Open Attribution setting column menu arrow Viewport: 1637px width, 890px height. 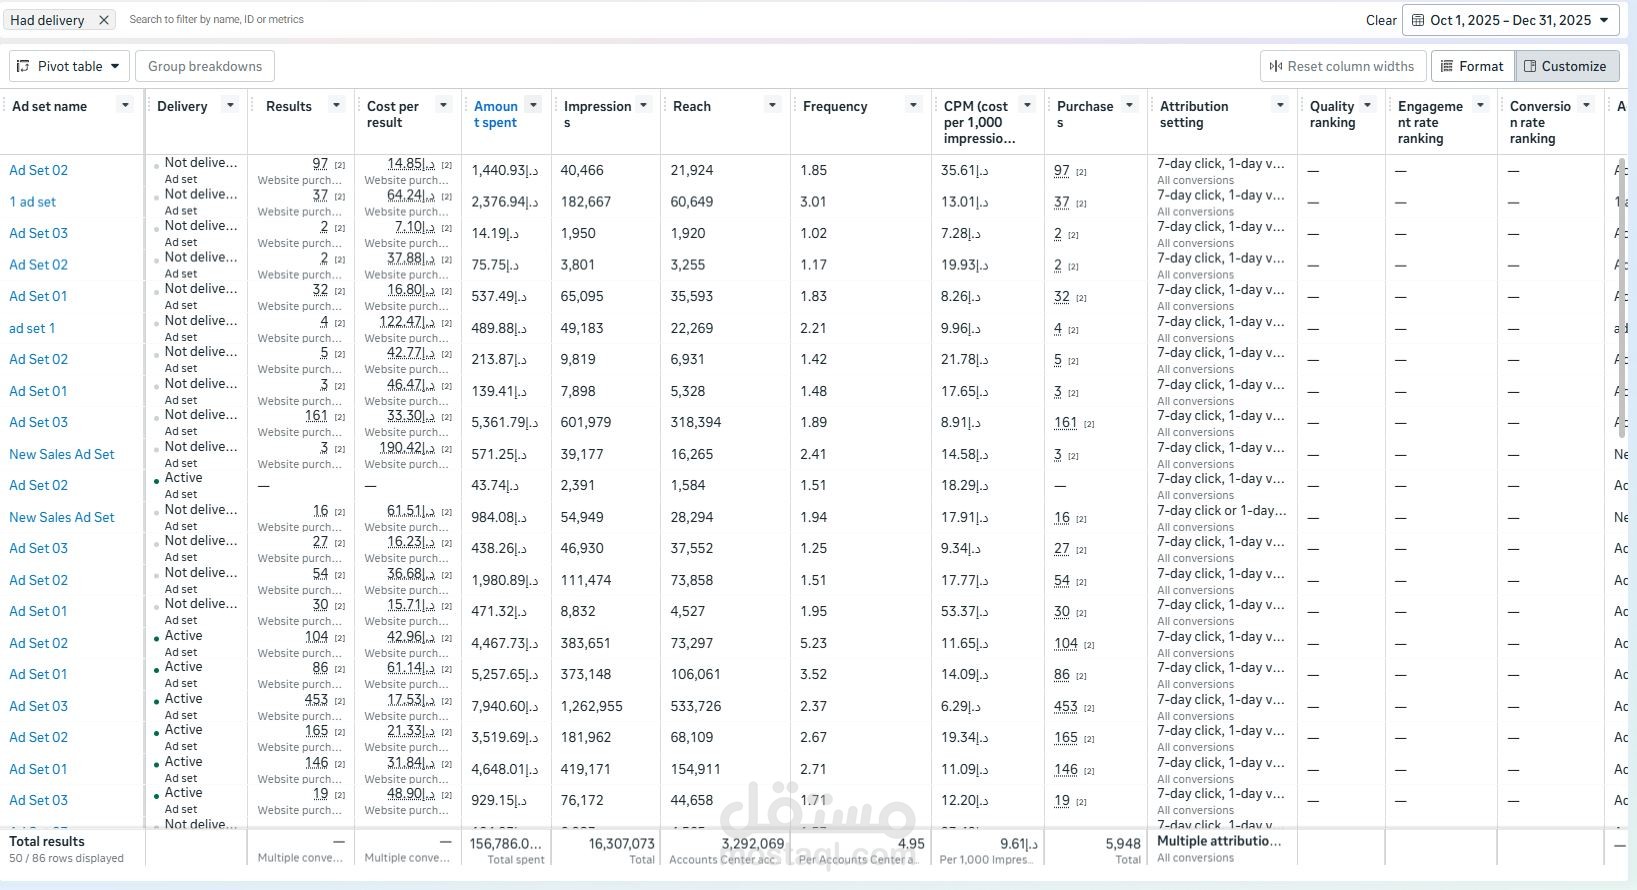tap(1280, 105)
